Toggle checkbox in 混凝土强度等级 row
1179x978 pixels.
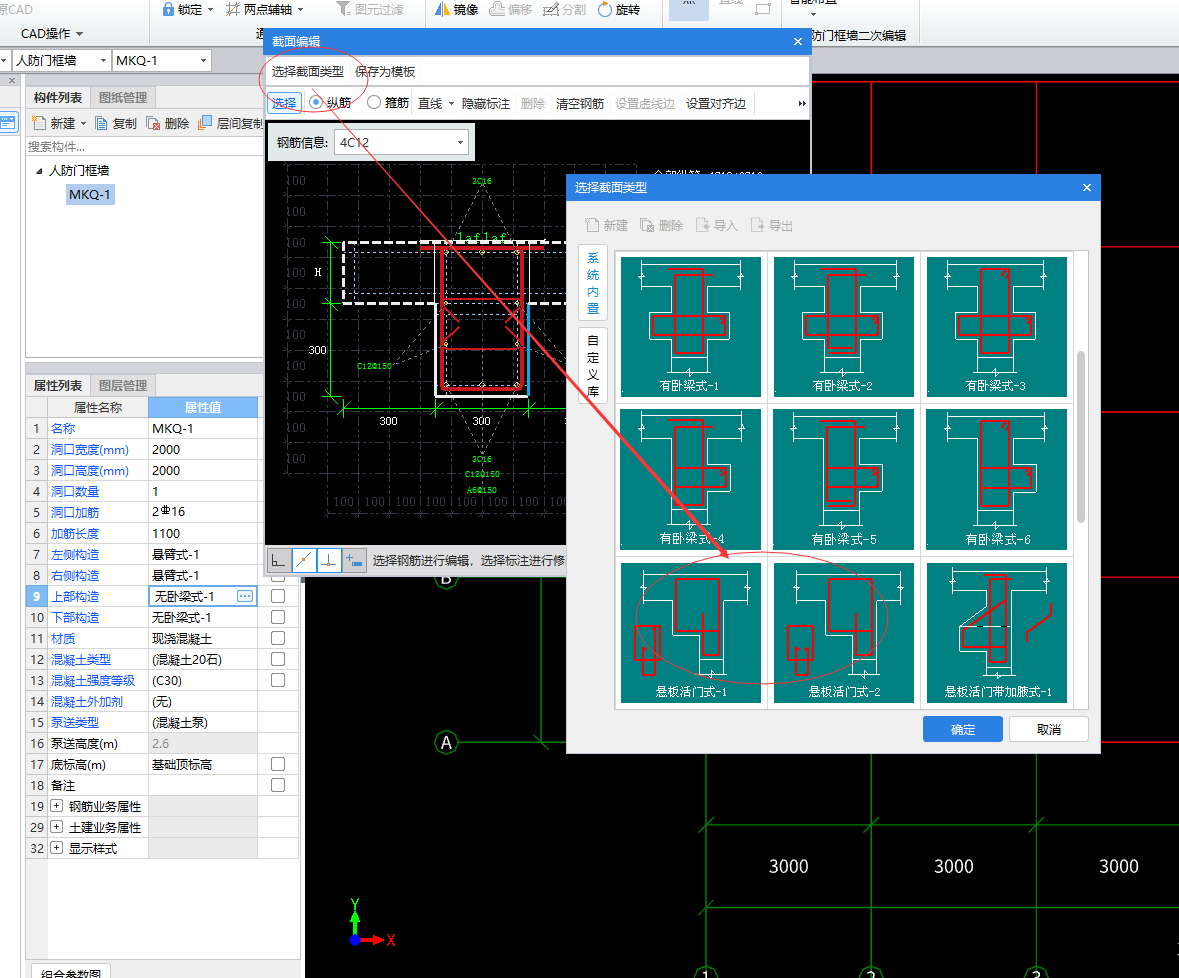click(x=277, y=680)
